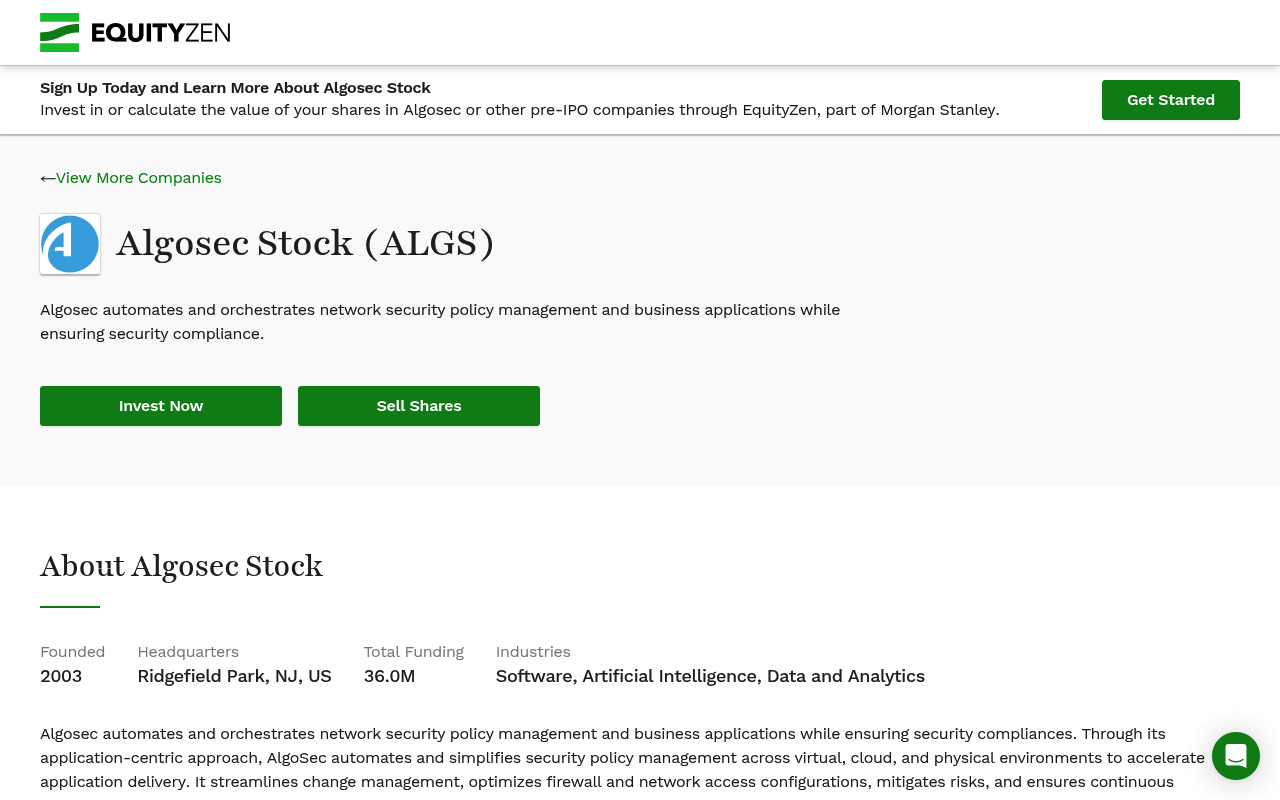Click the Total Funding label
This screenshot has height=800, width=1280.
(x=414, y=652)
